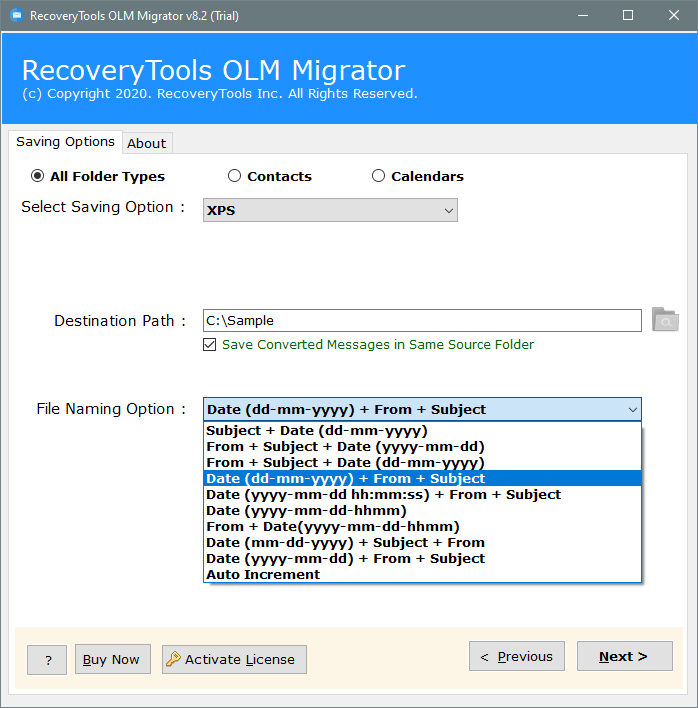Screen dimensions: 698x708
Task: Pick highlighted Date (dd-mm-yyyy) + From + Subject item
Action: point(422,478)
